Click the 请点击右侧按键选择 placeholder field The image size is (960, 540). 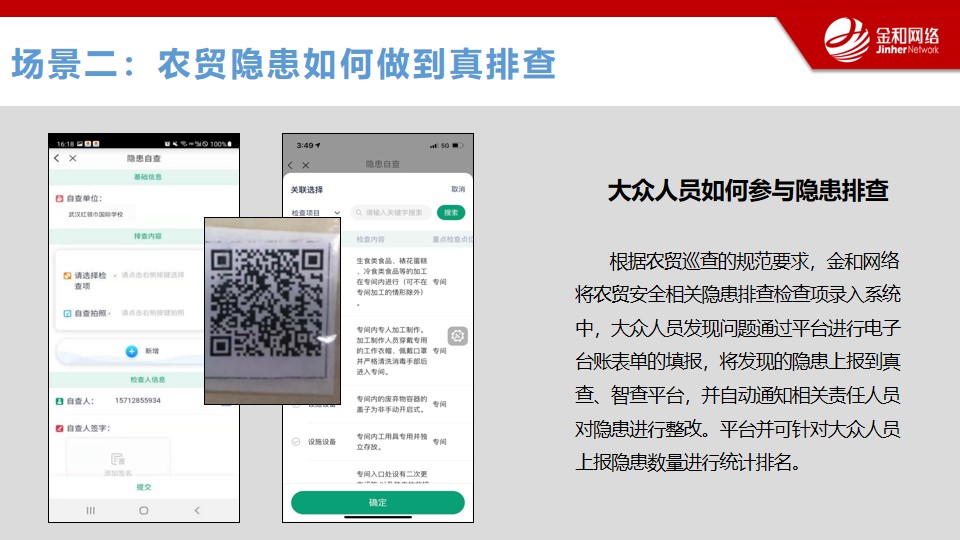(152, 276)
